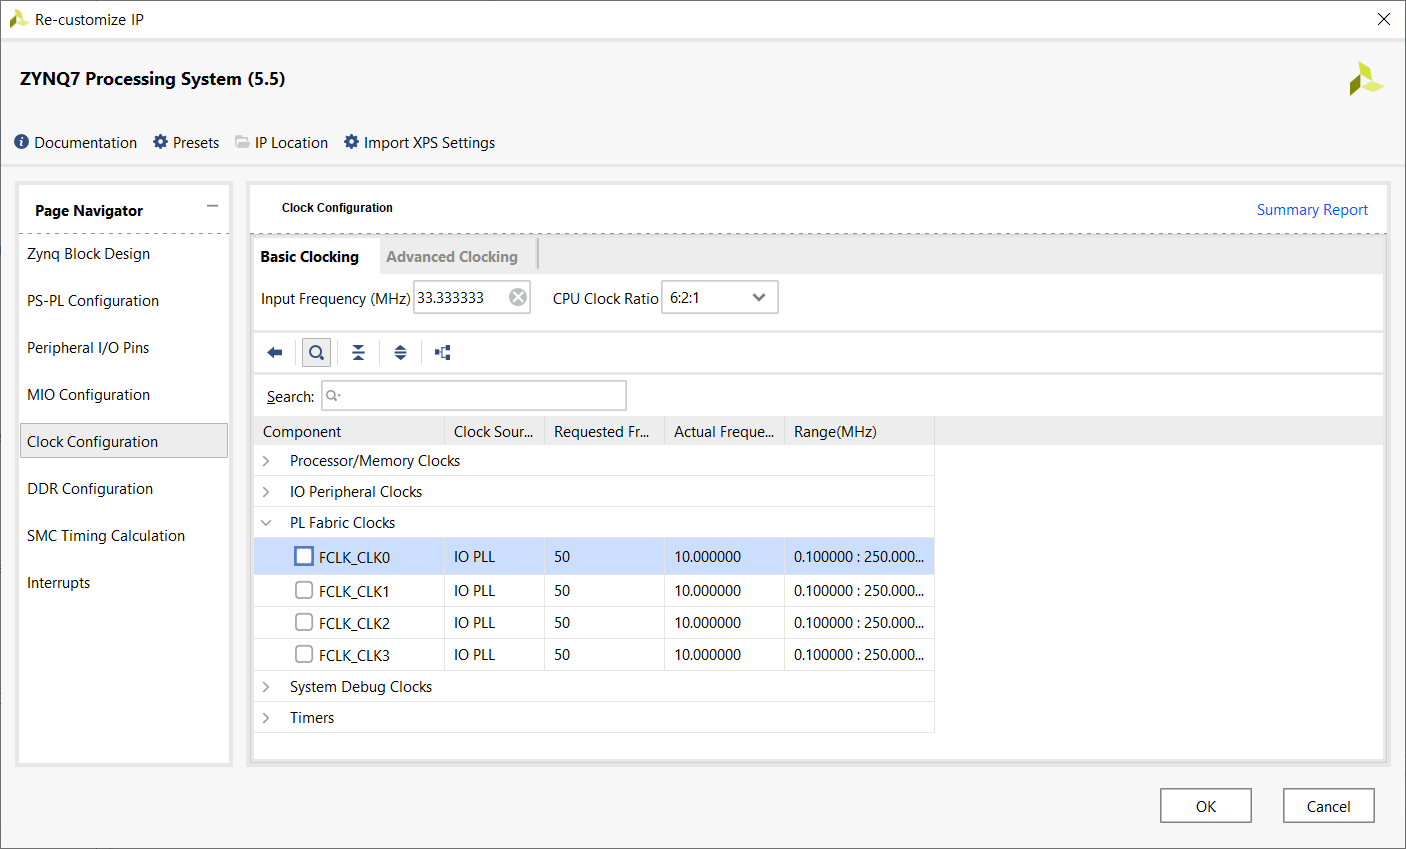Enable the FCLK_CLK2 checkbox
Screen dimensions: 1406x849
pyautogui.click(x=304, y=622)
